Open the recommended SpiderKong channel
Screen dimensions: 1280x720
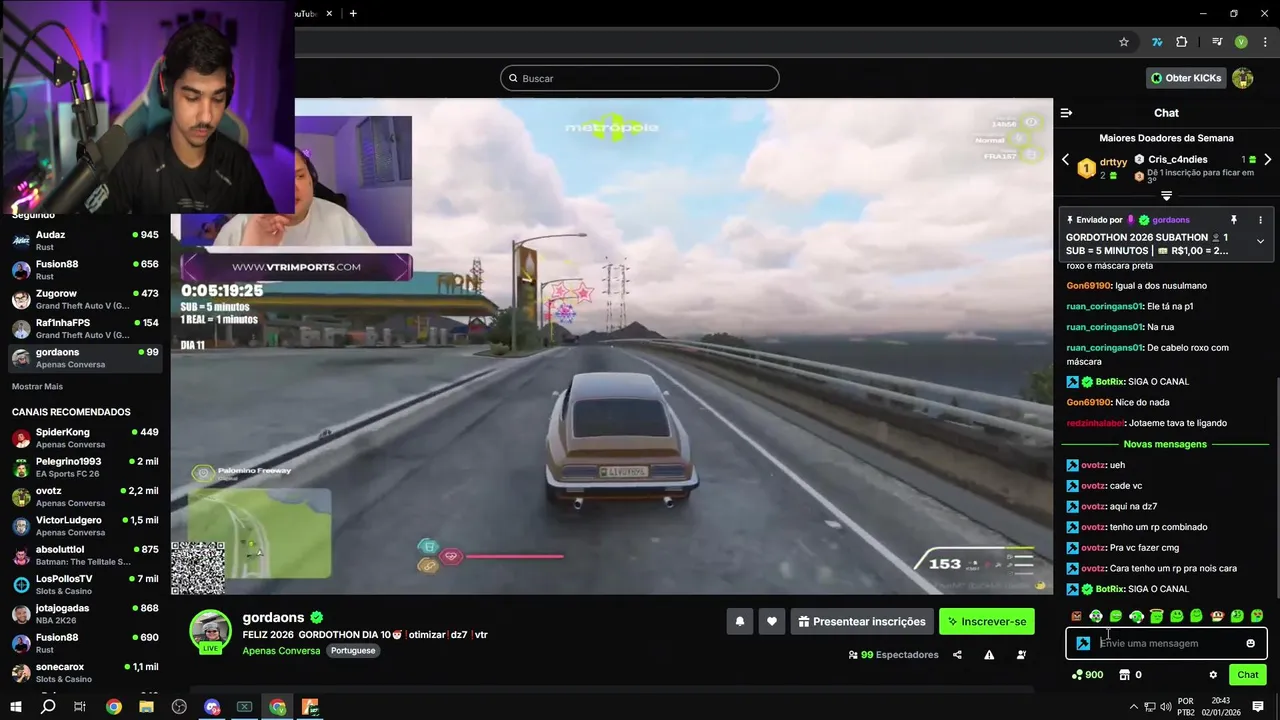tap(85, 438)
